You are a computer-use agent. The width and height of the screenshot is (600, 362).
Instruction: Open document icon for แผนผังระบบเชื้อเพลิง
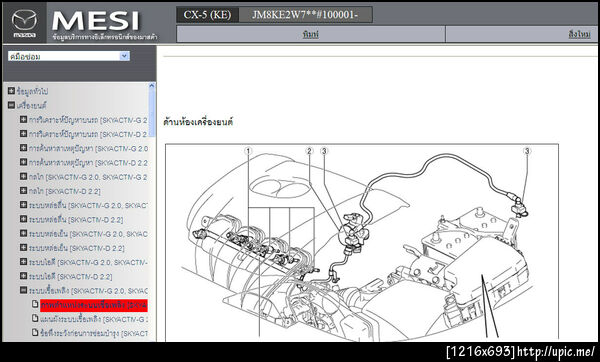35,319
